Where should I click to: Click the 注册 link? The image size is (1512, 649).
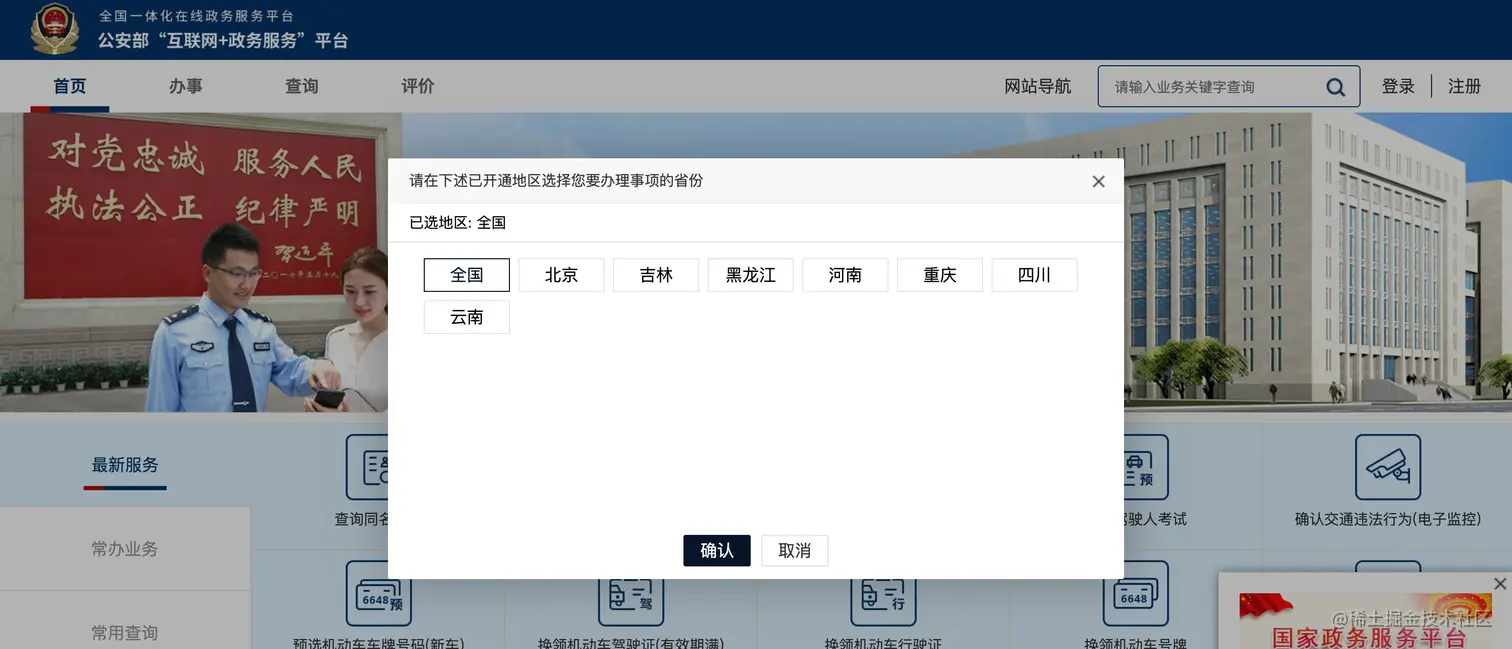(x=1465, y=86)
